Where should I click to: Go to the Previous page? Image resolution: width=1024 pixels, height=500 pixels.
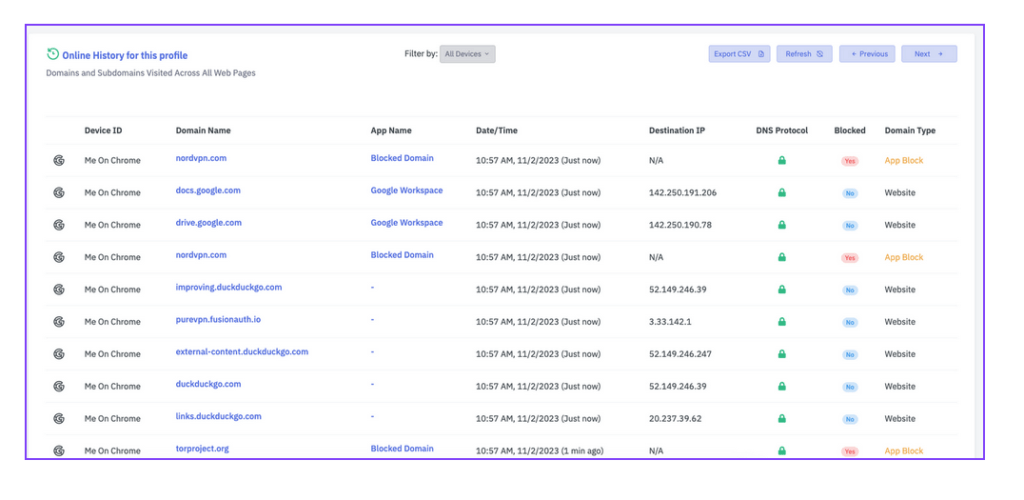(x=866, y=54)
